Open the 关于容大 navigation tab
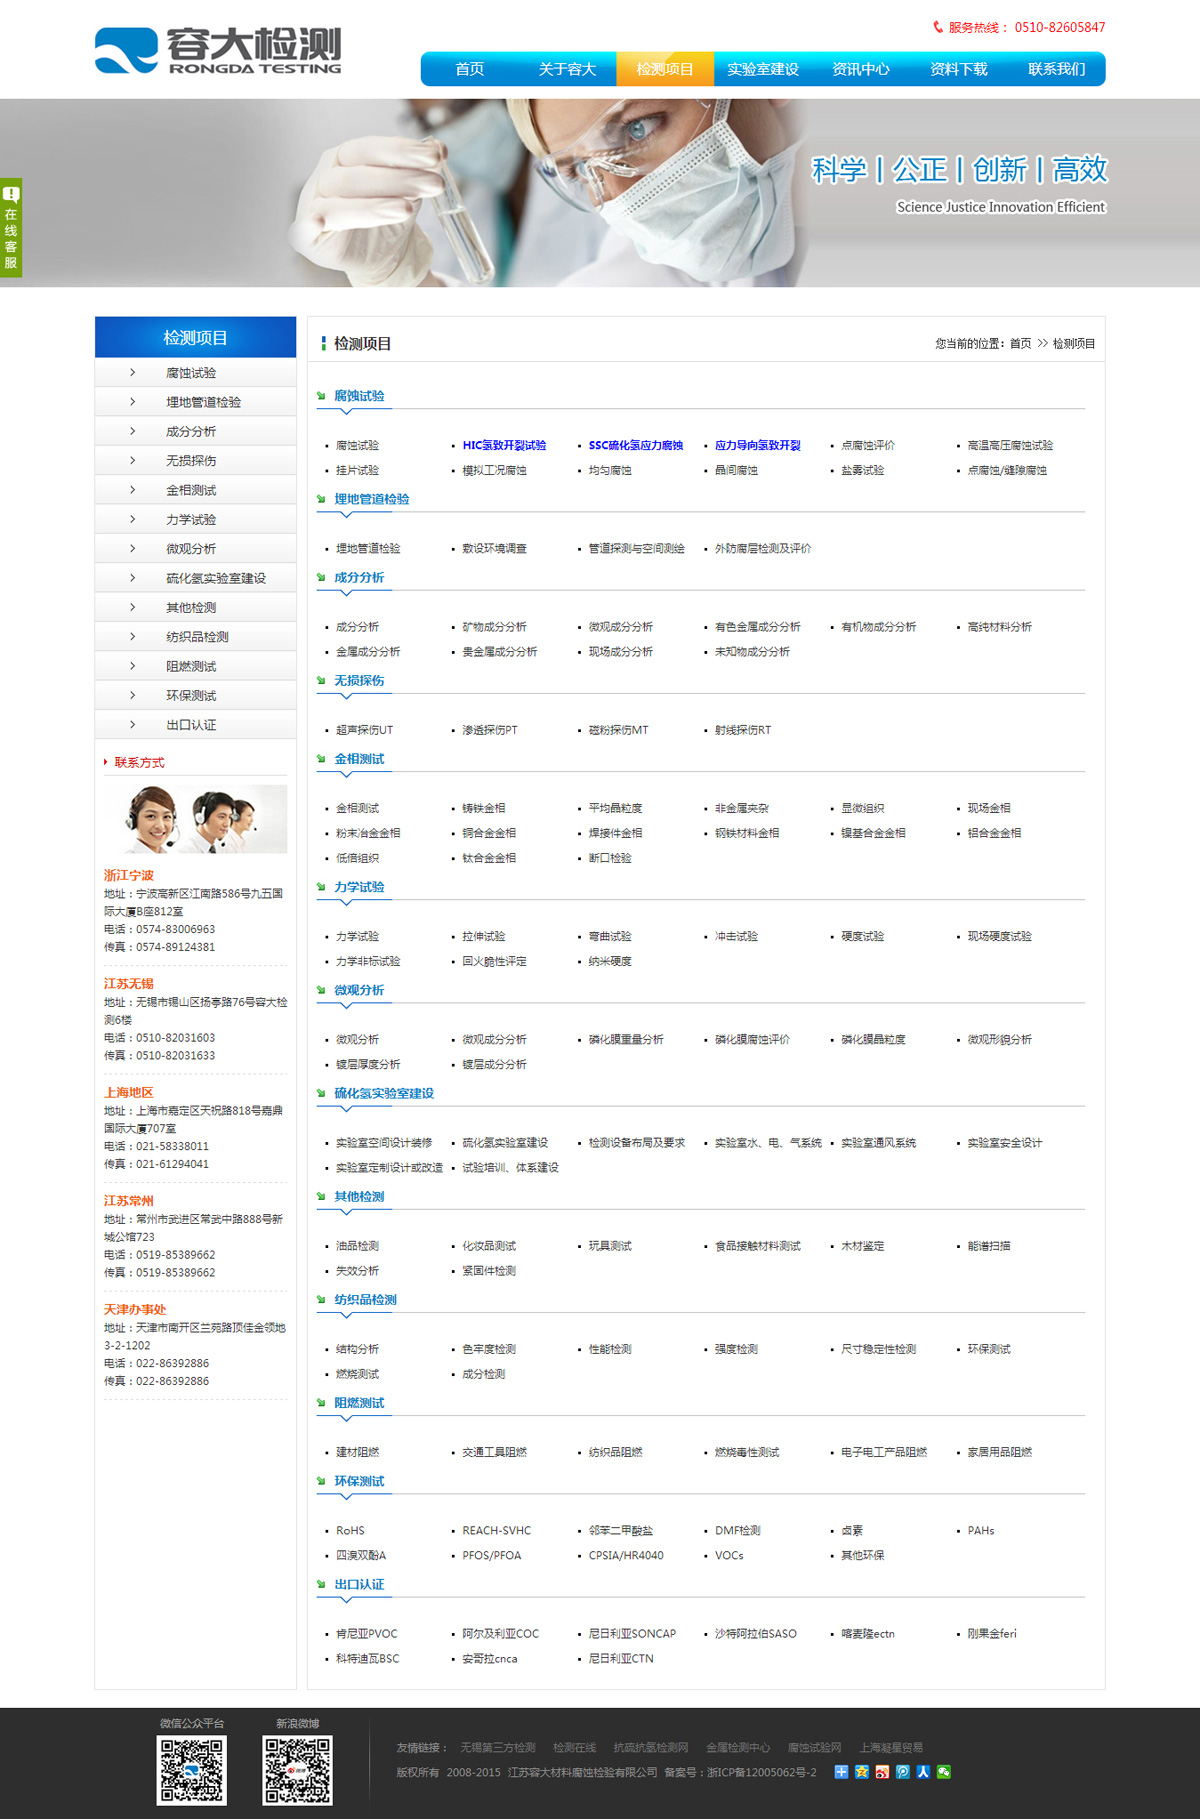Image resolution: width=1200 pixels, height=1819 pixels. tap(567, 69)
